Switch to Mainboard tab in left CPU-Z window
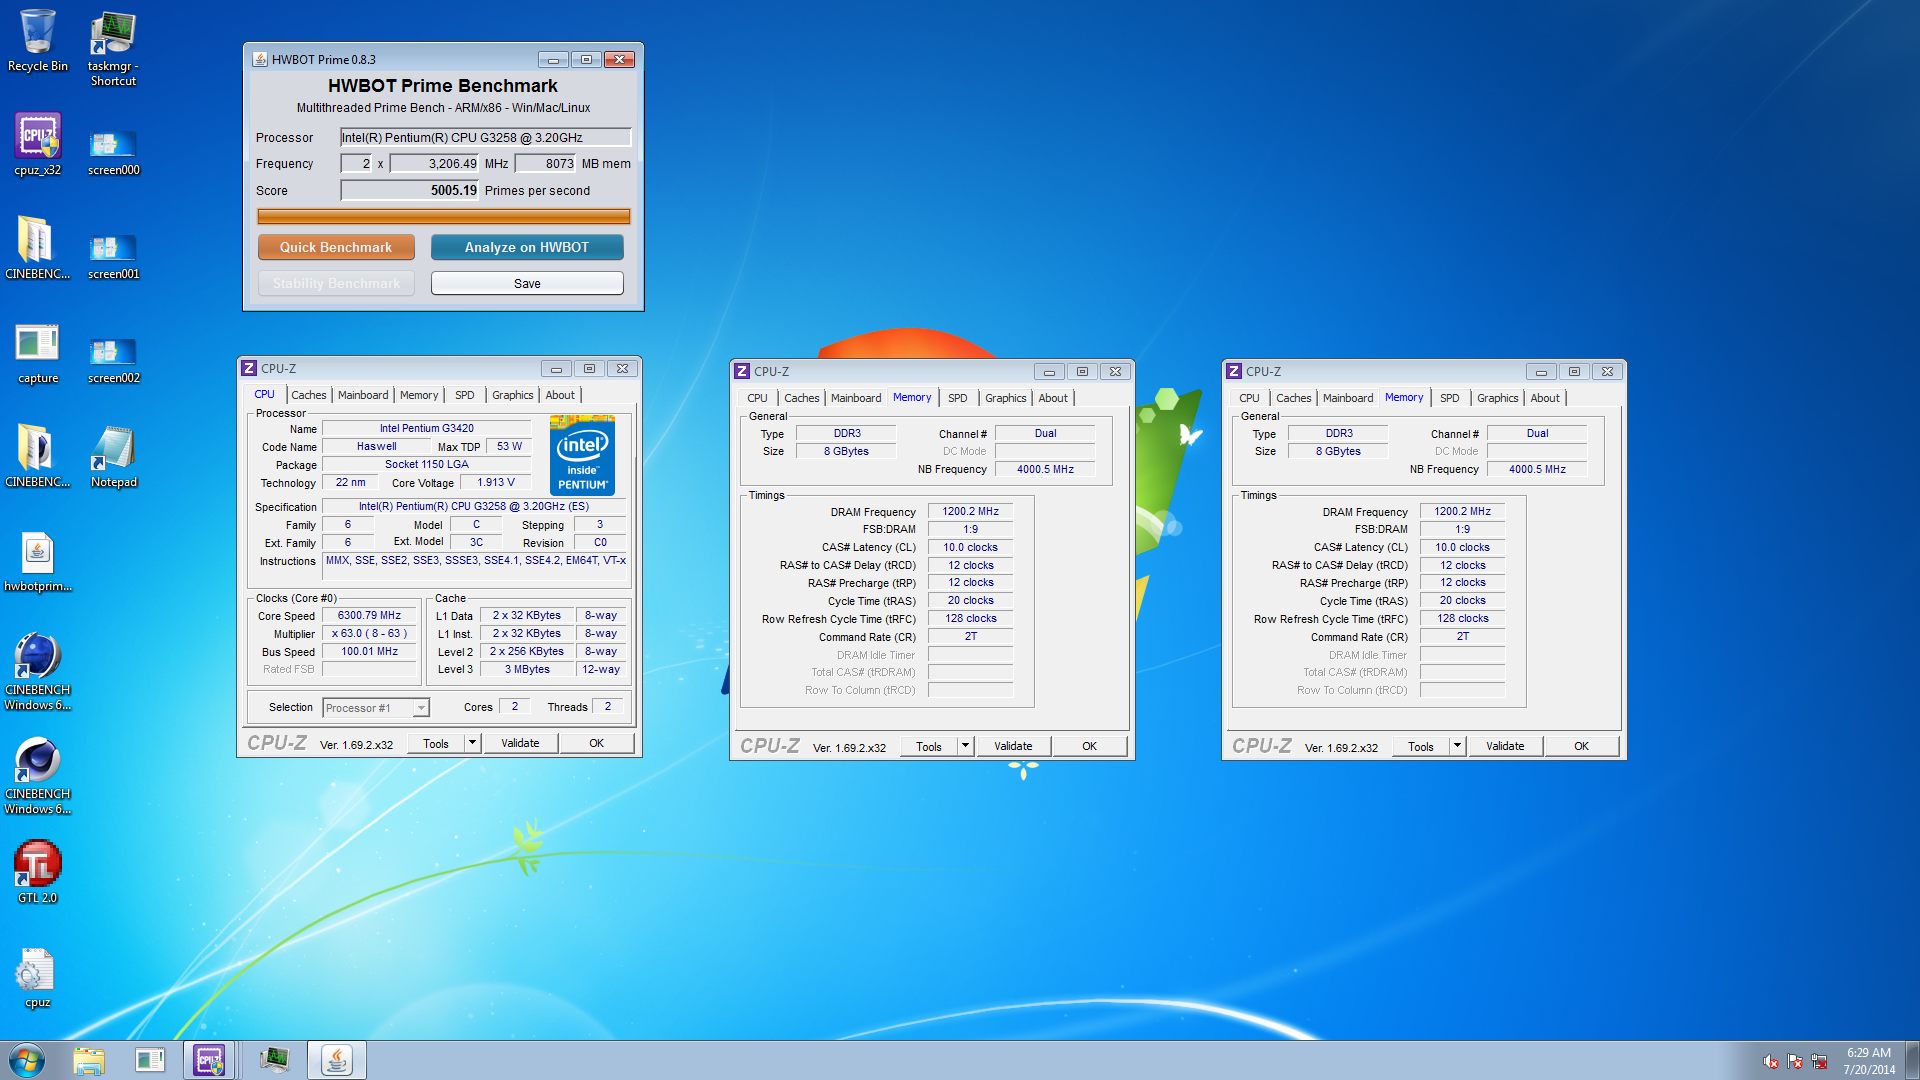This screenshot has width=1920, height=1080. point(363,395)
